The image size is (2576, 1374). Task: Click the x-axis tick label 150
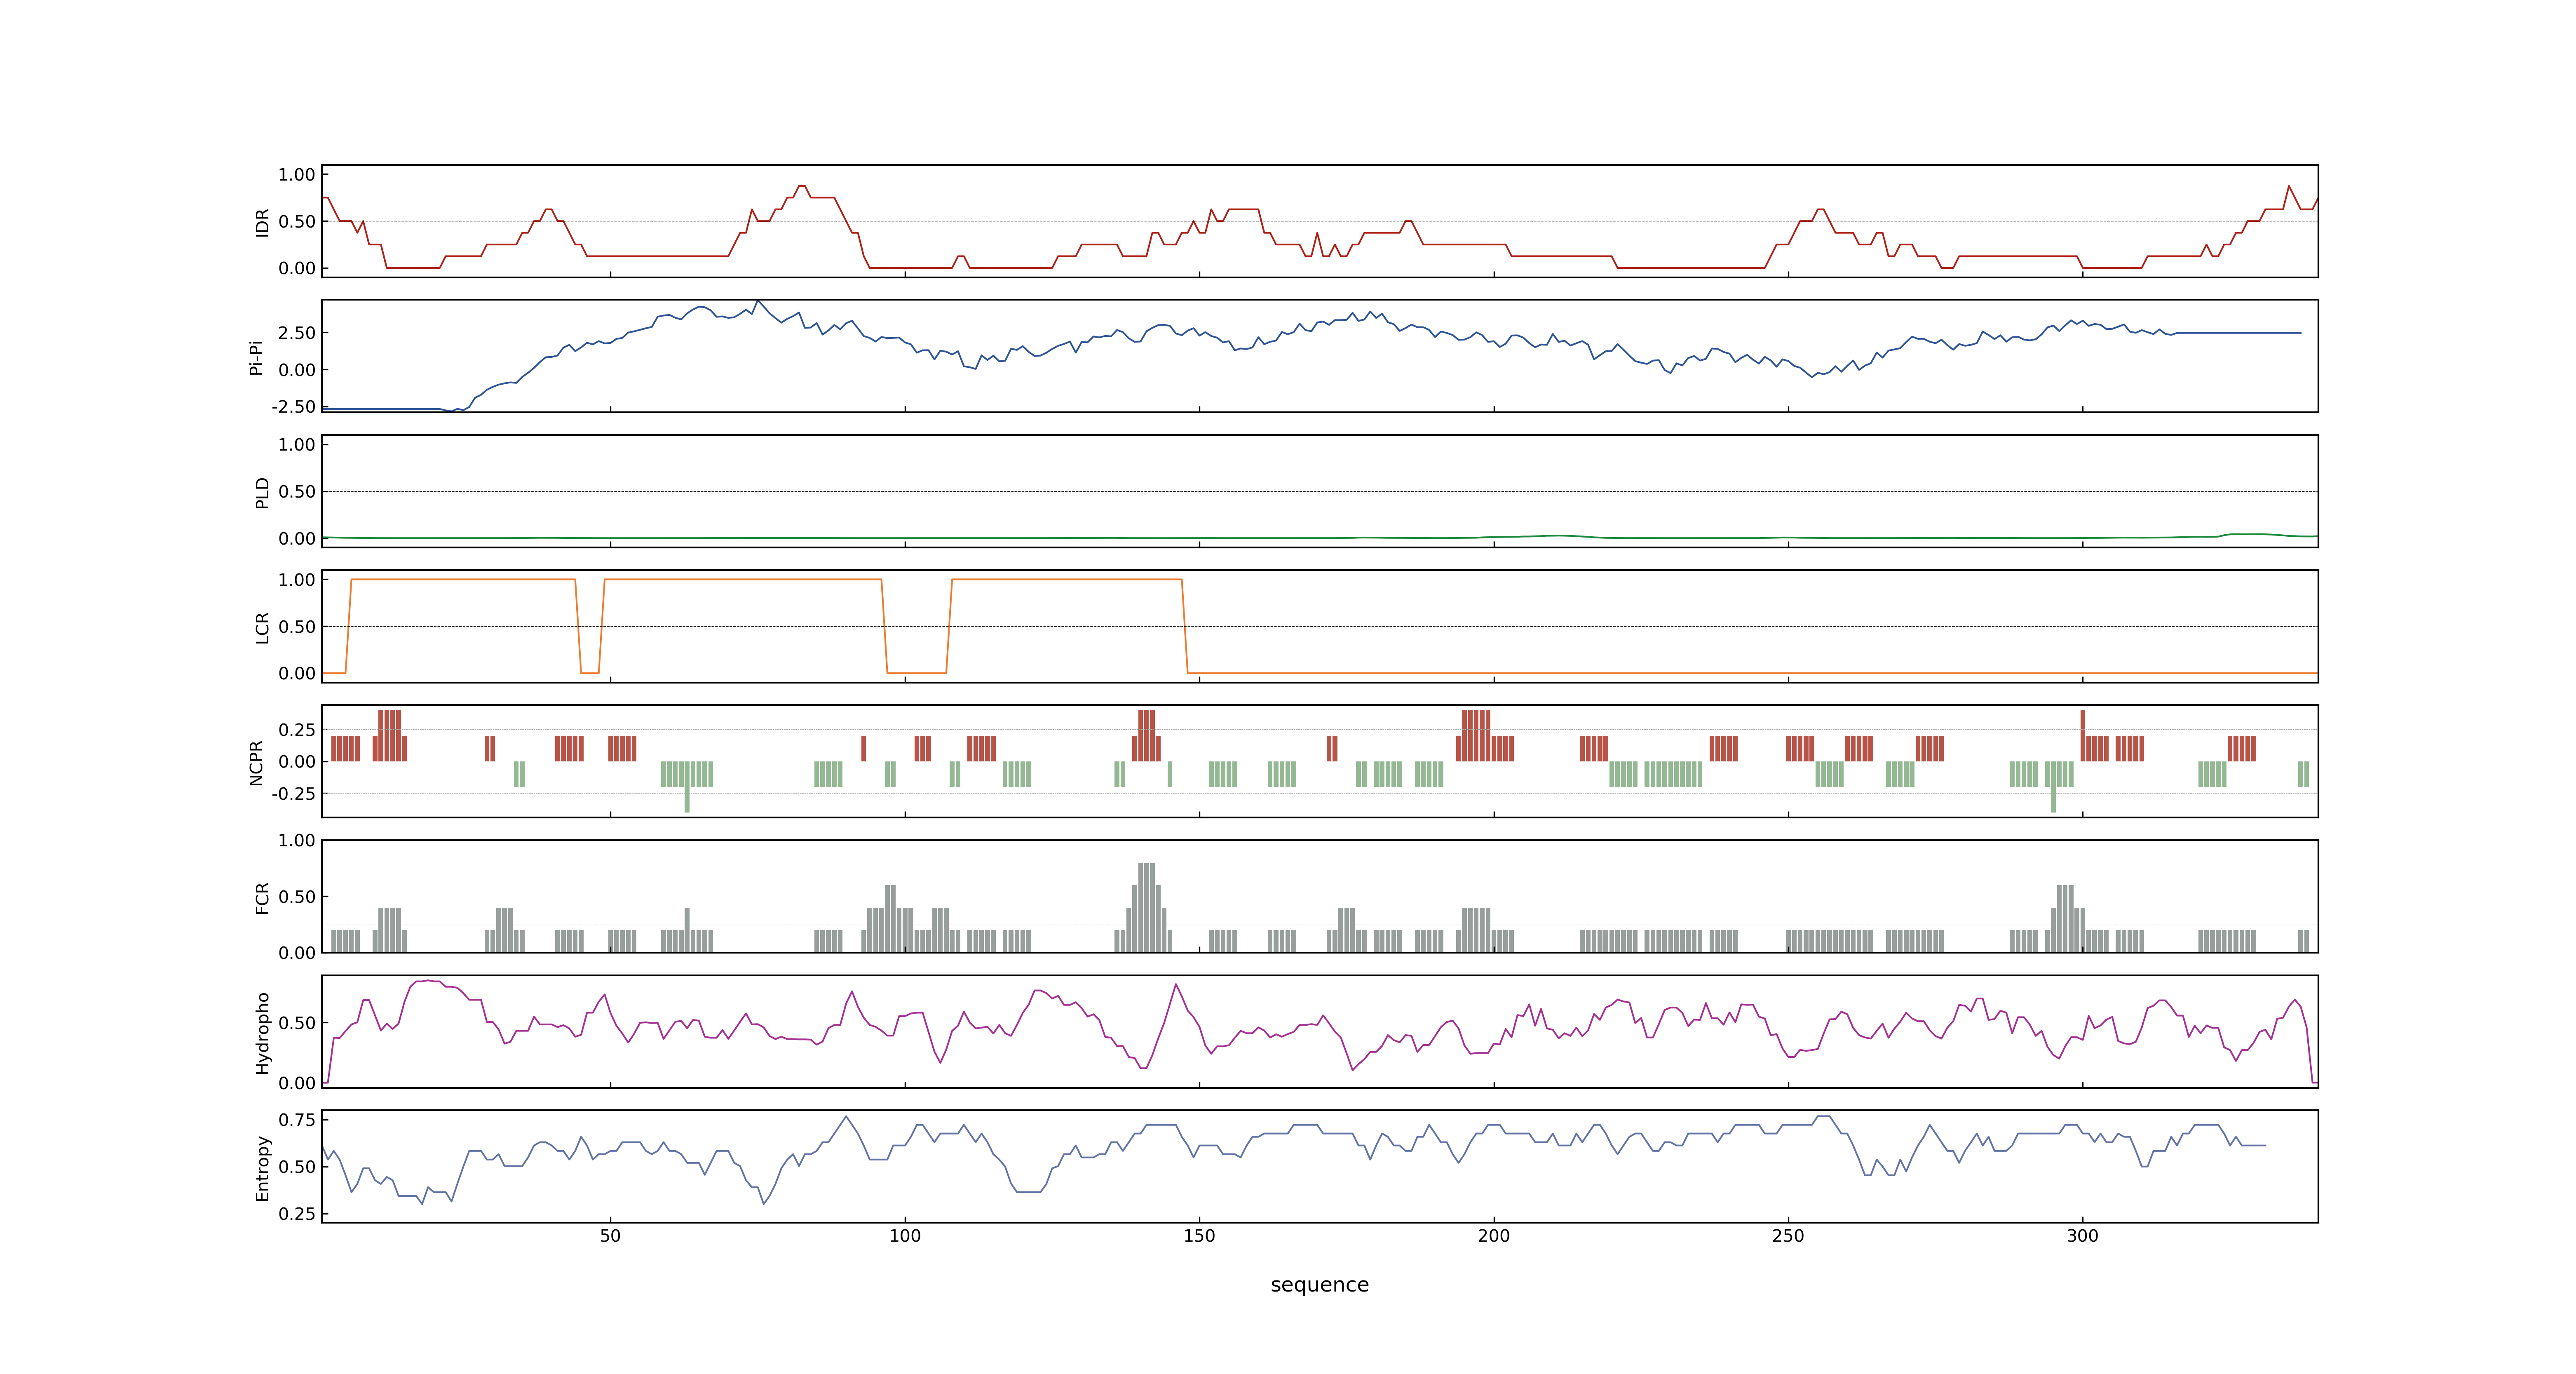[x=1199, y=1236]
